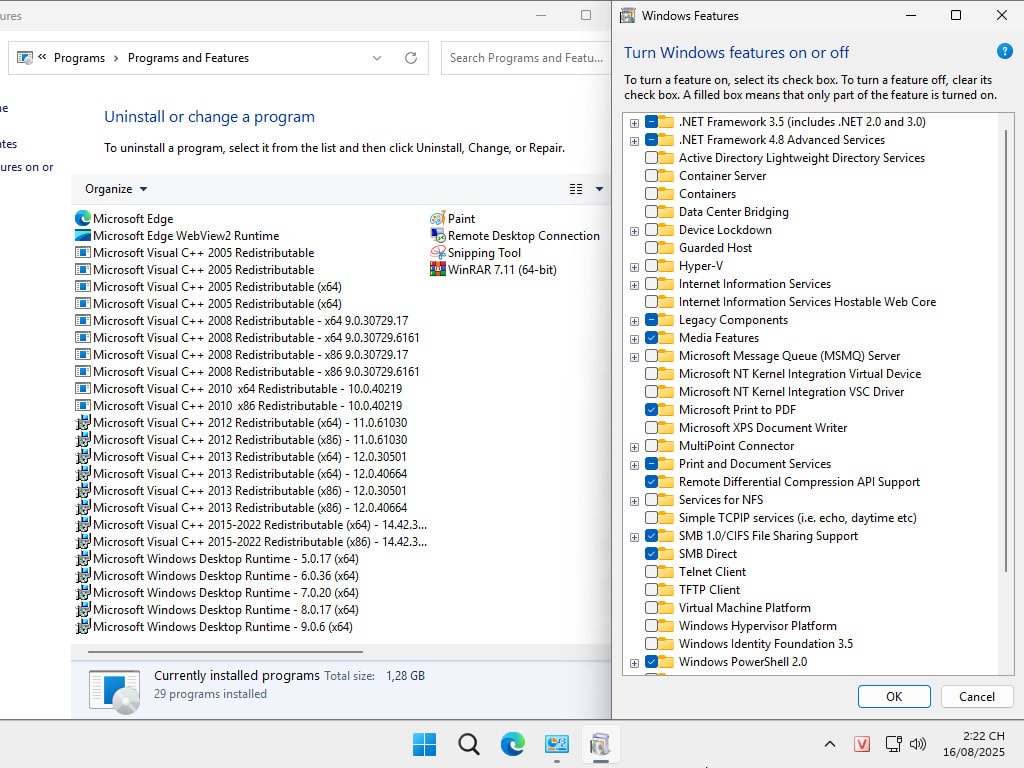Click the program list horizontal scrollbar
Viewport: 1024px width, 768px height.
click(x=225, y=651)
